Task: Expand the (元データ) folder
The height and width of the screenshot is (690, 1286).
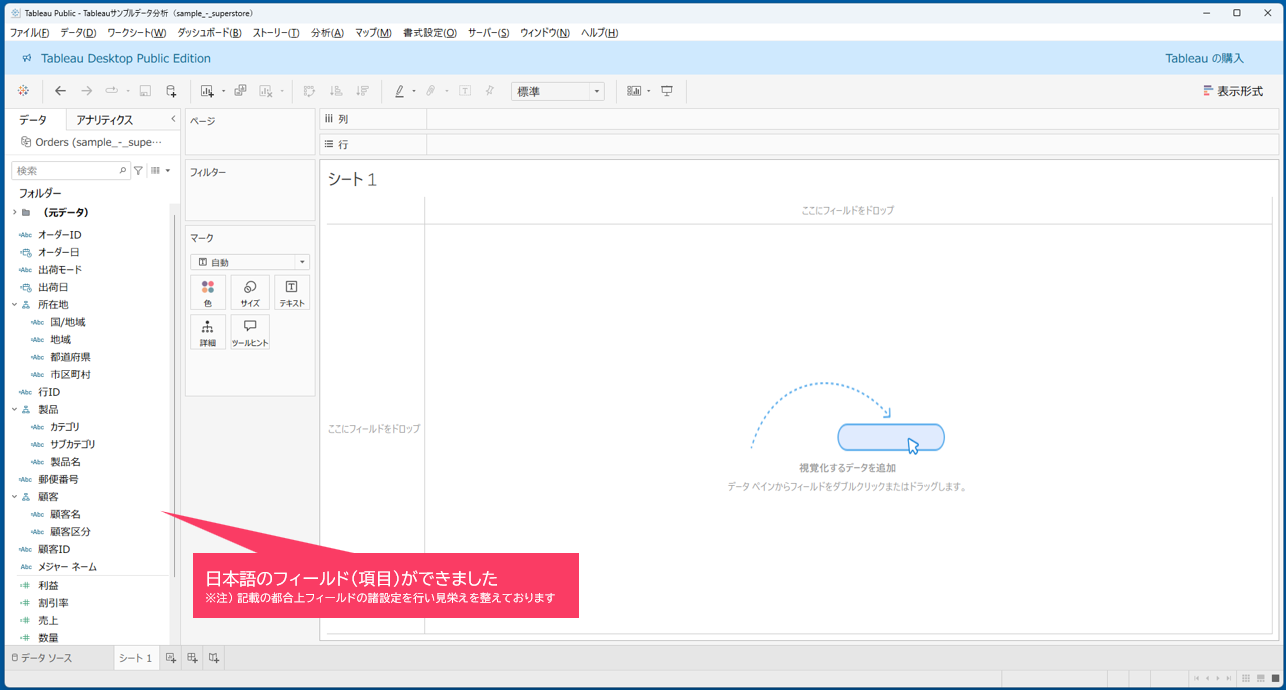Action: (x=14, y=213)
